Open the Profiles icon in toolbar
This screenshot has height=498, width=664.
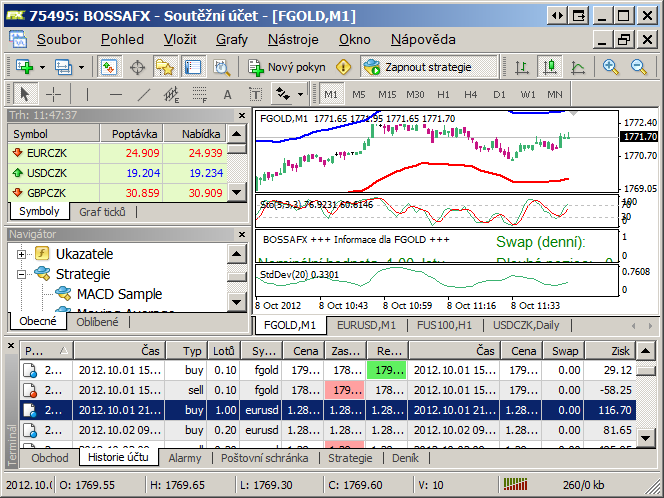(63, 67)
